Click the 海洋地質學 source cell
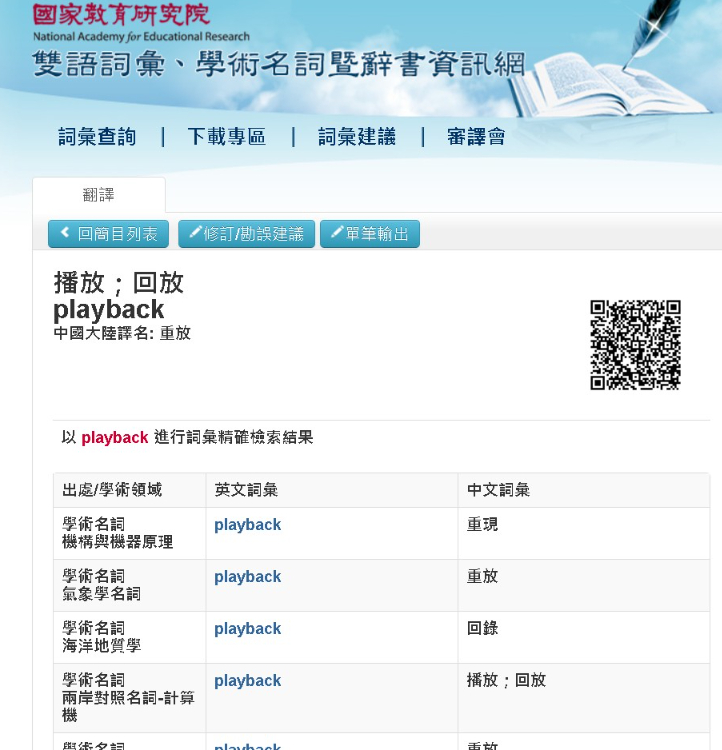This screenshot has width=722, height=750. (x=130, y=638)
